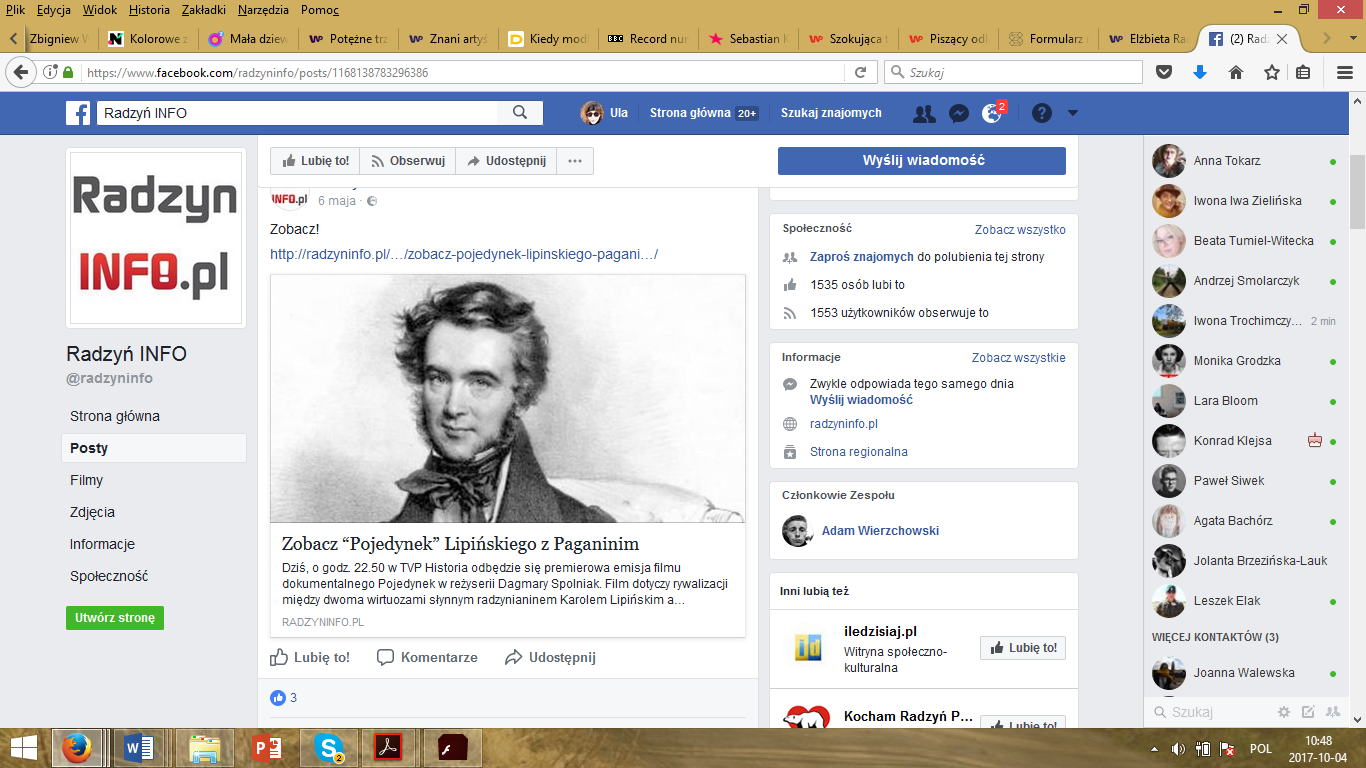Click Utwórz stronę green button

(x=115, y=618)
